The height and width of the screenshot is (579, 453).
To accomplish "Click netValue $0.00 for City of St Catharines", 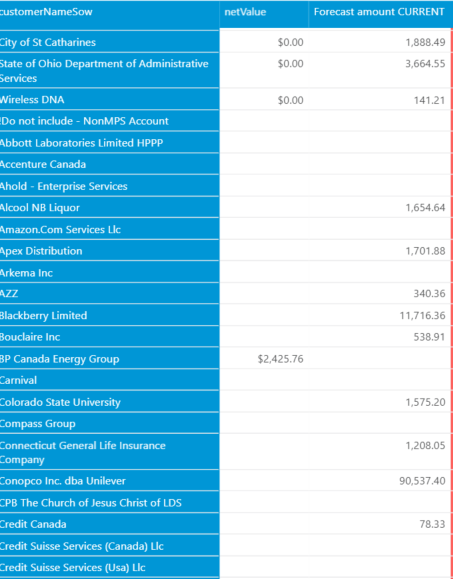I will [291, 42].
